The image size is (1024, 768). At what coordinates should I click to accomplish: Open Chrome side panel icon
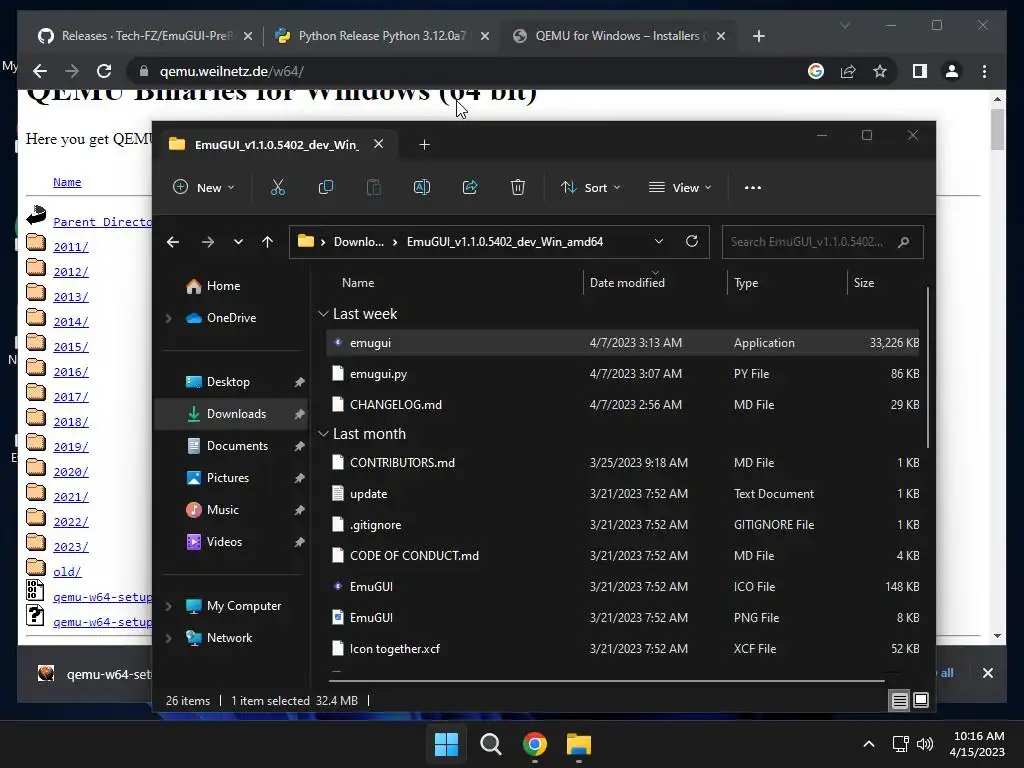[920, 71]
